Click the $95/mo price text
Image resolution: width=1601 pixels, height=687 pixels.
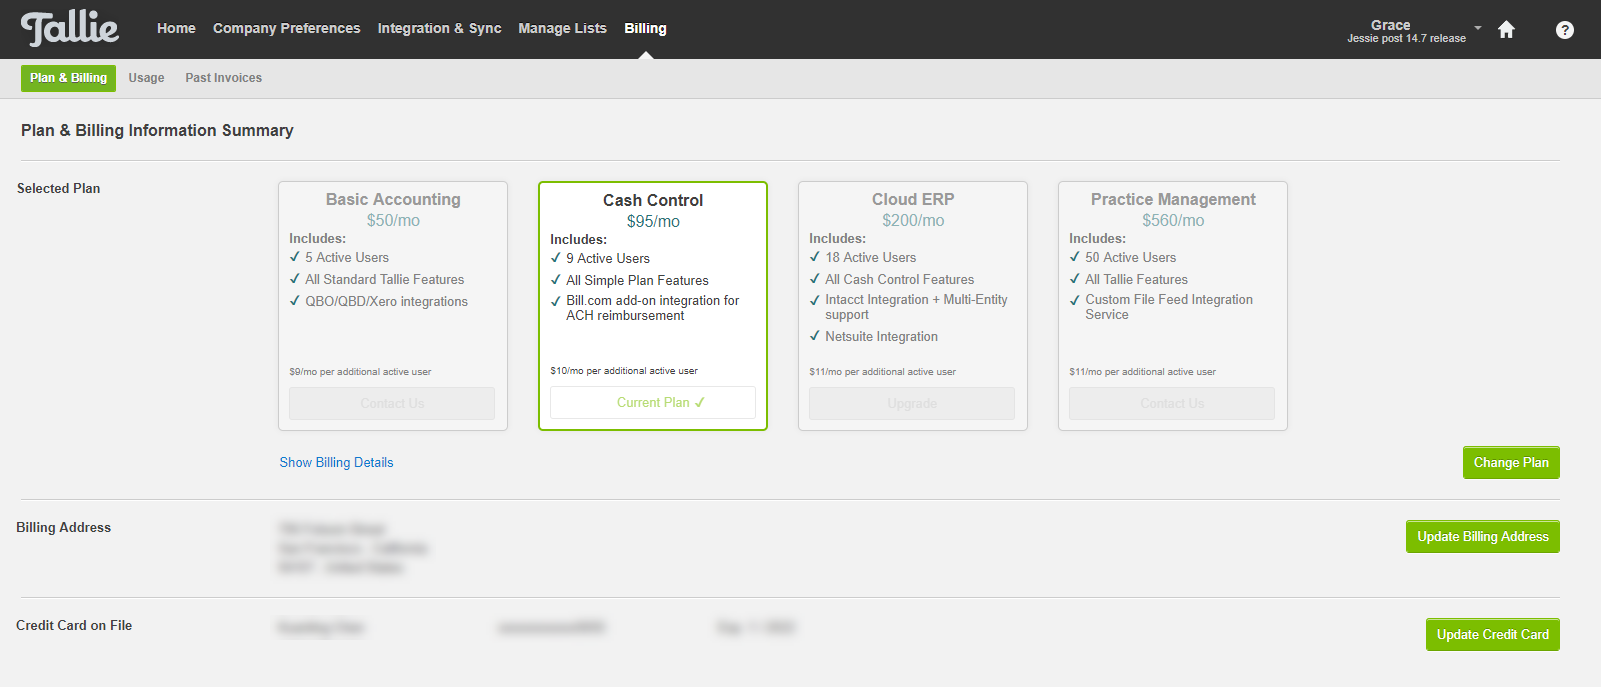tap(653, 222)
